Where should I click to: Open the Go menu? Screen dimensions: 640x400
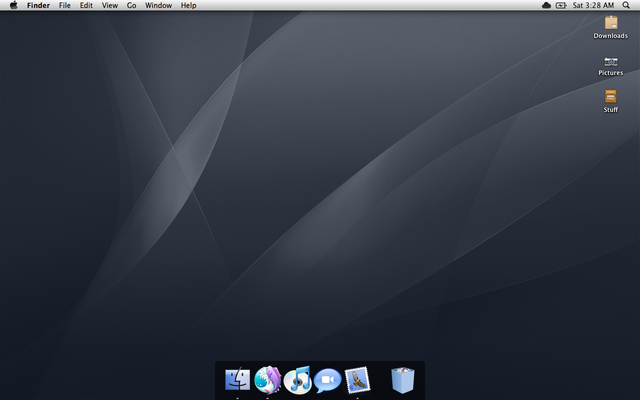[131, 5]
